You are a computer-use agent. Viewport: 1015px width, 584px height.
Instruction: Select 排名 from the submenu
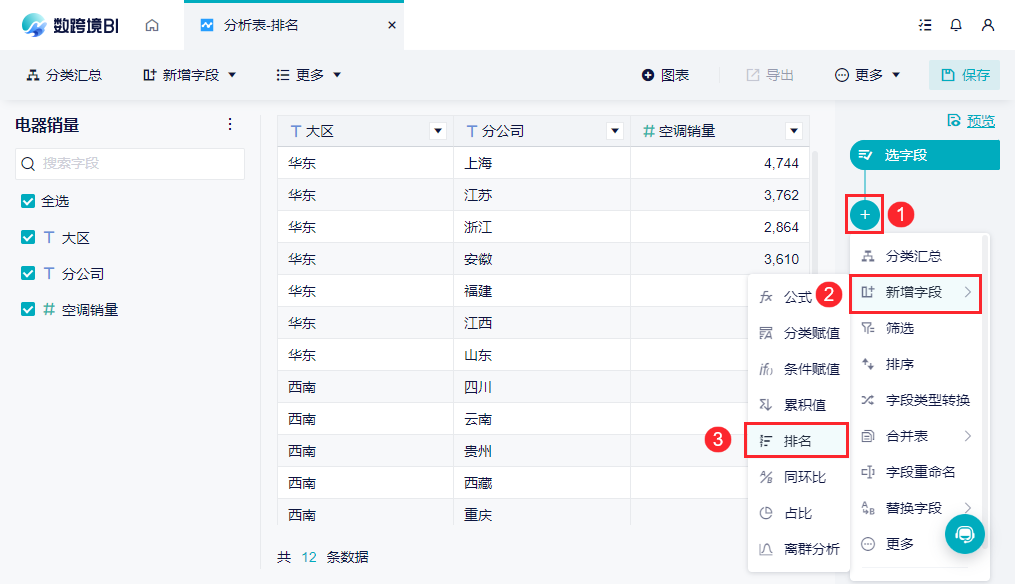(x=796, y=440)
